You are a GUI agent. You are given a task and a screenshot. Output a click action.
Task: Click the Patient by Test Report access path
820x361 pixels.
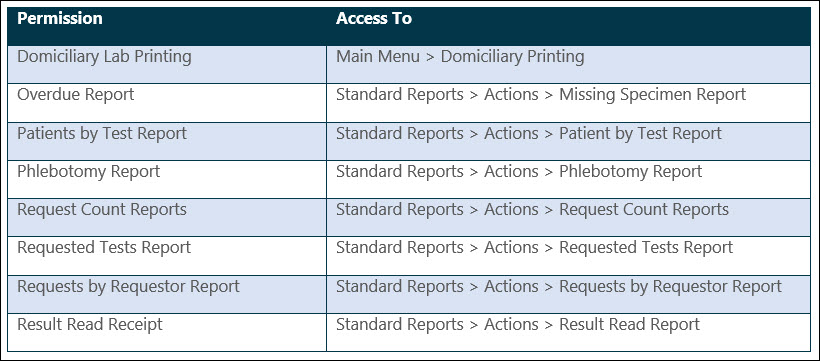[x=529, y=133]
